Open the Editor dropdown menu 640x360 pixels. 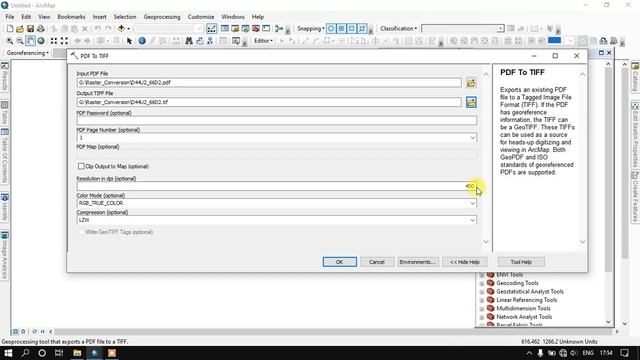[263, 41]
